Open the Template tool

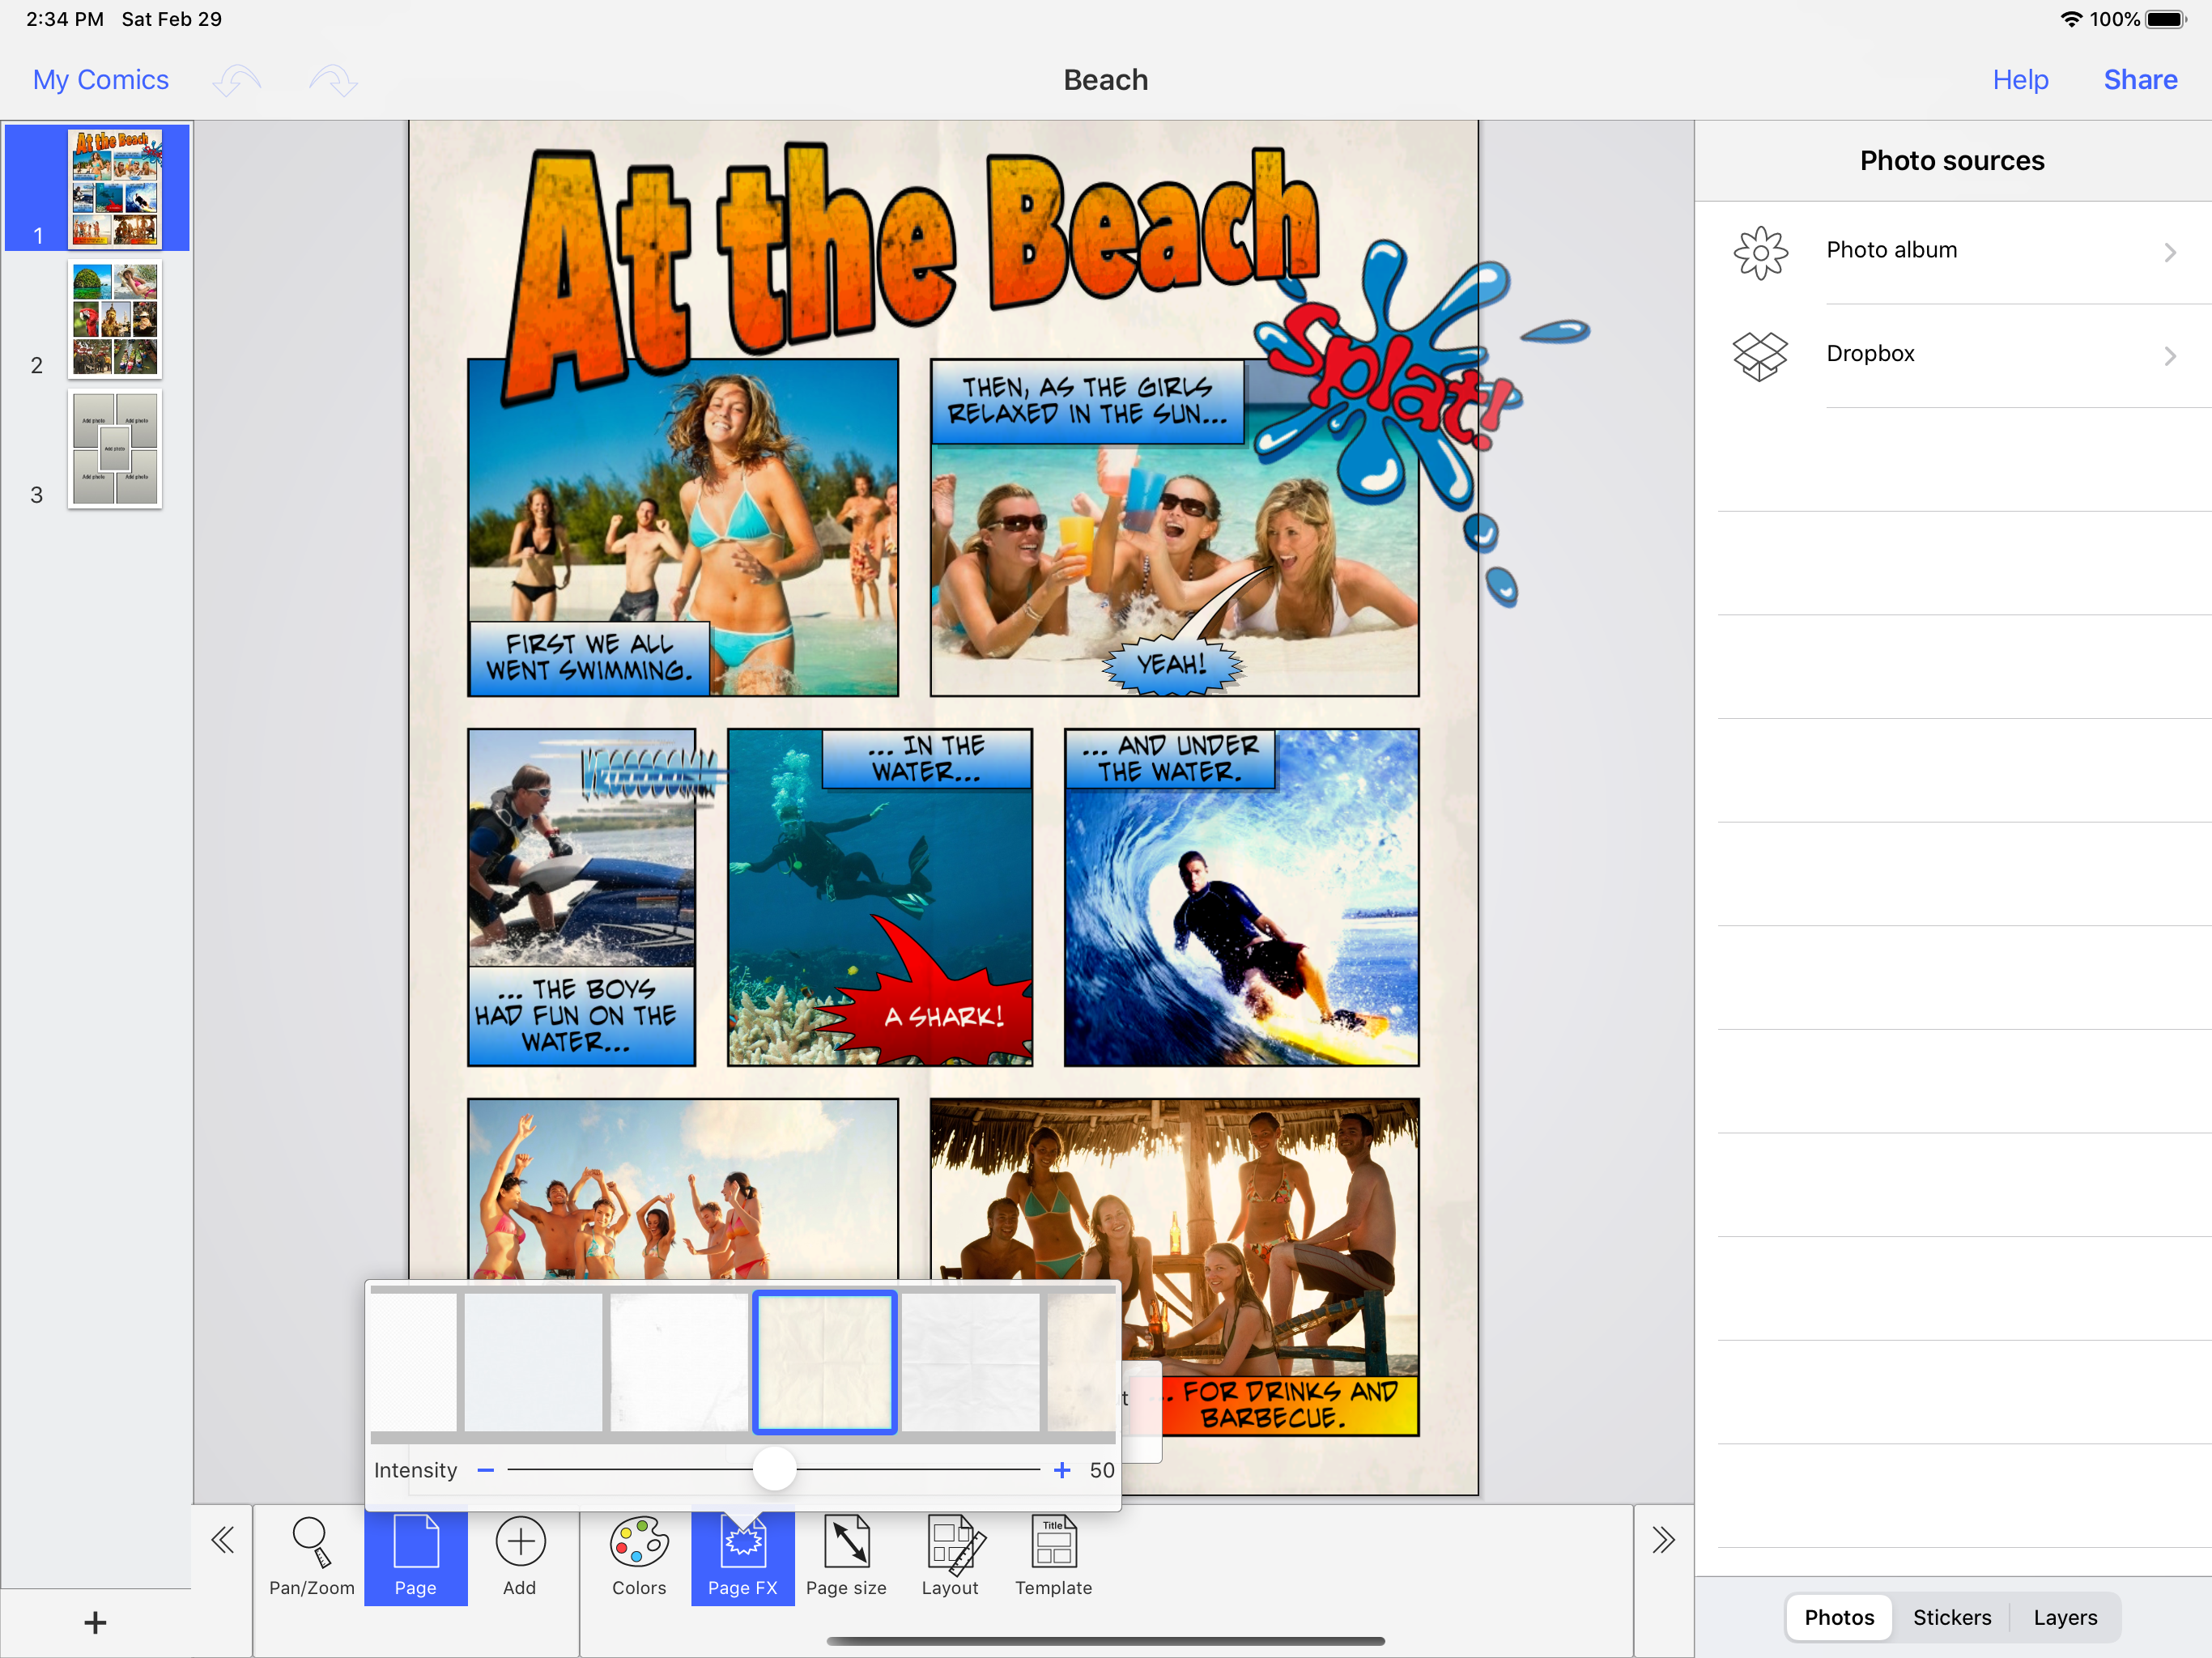1053,1555
